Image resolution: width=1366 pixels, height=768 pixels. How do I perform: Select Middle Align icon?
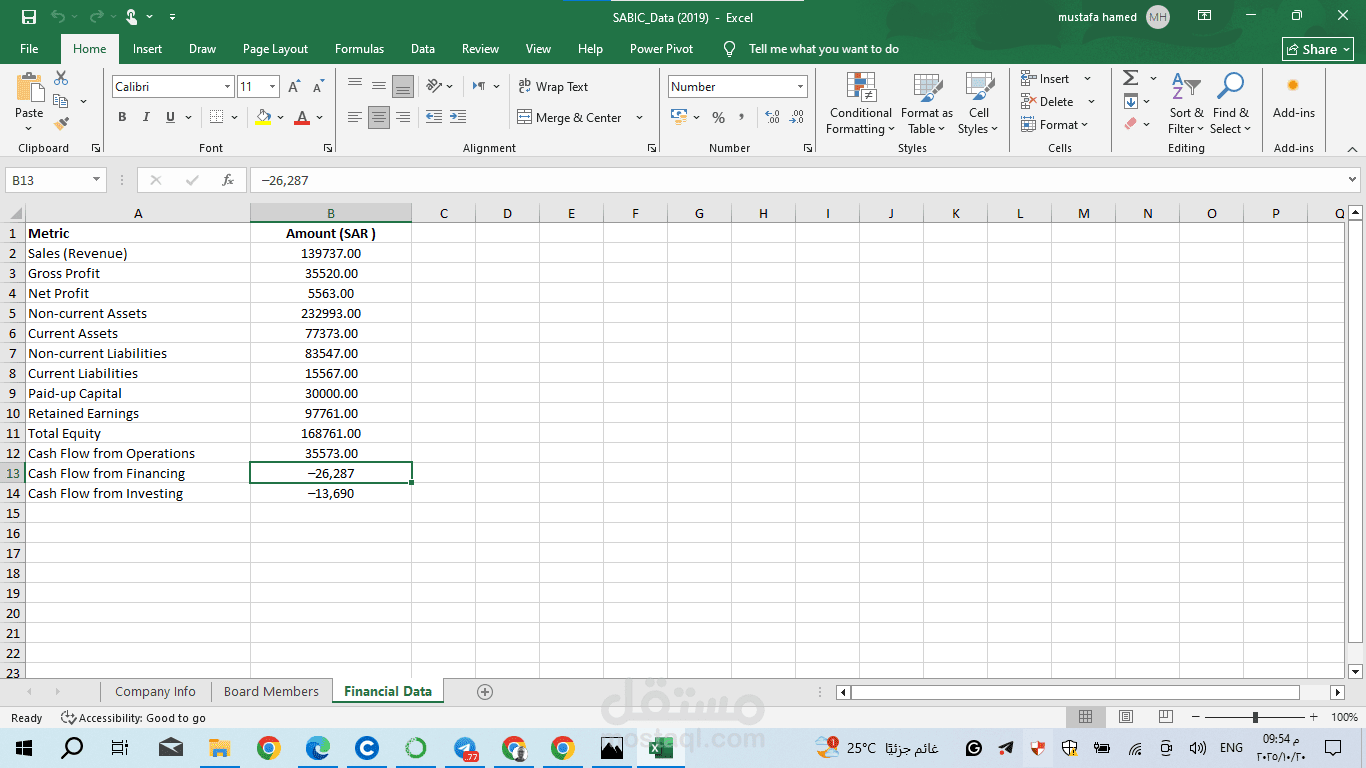point(378,86)
